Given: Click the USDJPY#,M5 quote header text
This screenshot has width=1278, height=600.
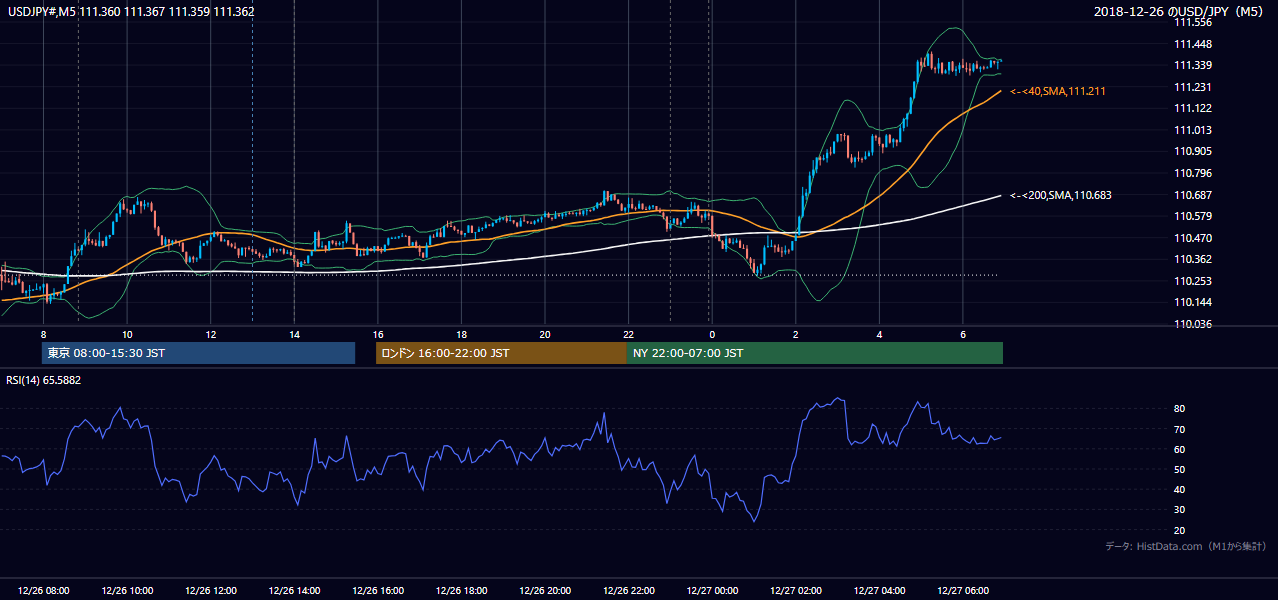Looking at the screenshot, I should (x=131, y=12).
